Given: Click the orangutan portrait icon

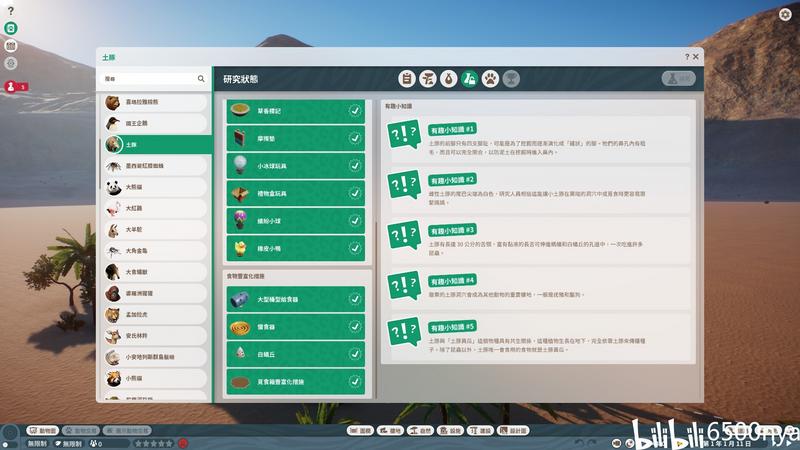Looking at the screenshot, I should (113, 293).
